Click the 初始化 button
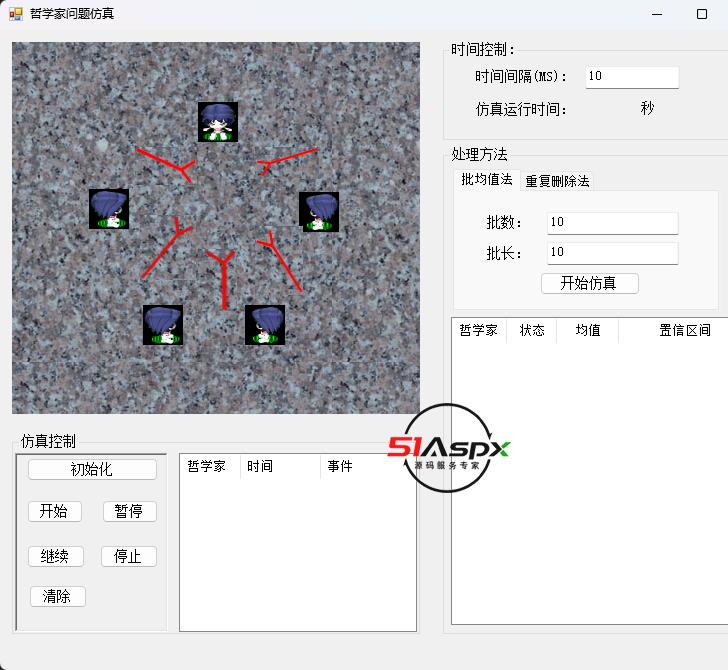728x670 pixels. point(92,469)
